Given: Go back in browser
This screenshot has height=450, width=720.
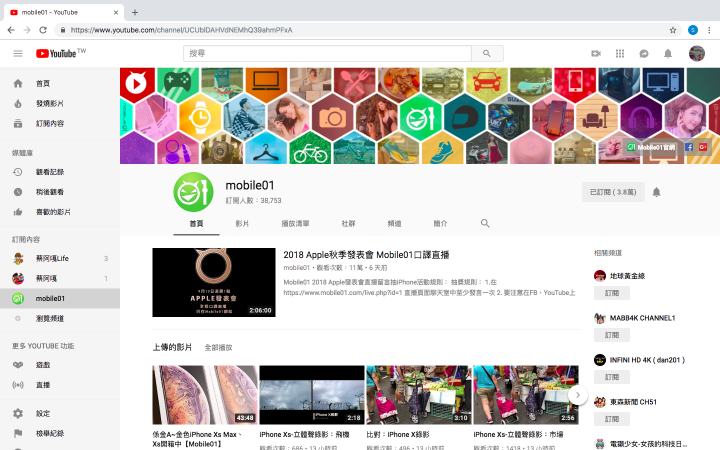Looking at the screenshot, I should (11, 30).
